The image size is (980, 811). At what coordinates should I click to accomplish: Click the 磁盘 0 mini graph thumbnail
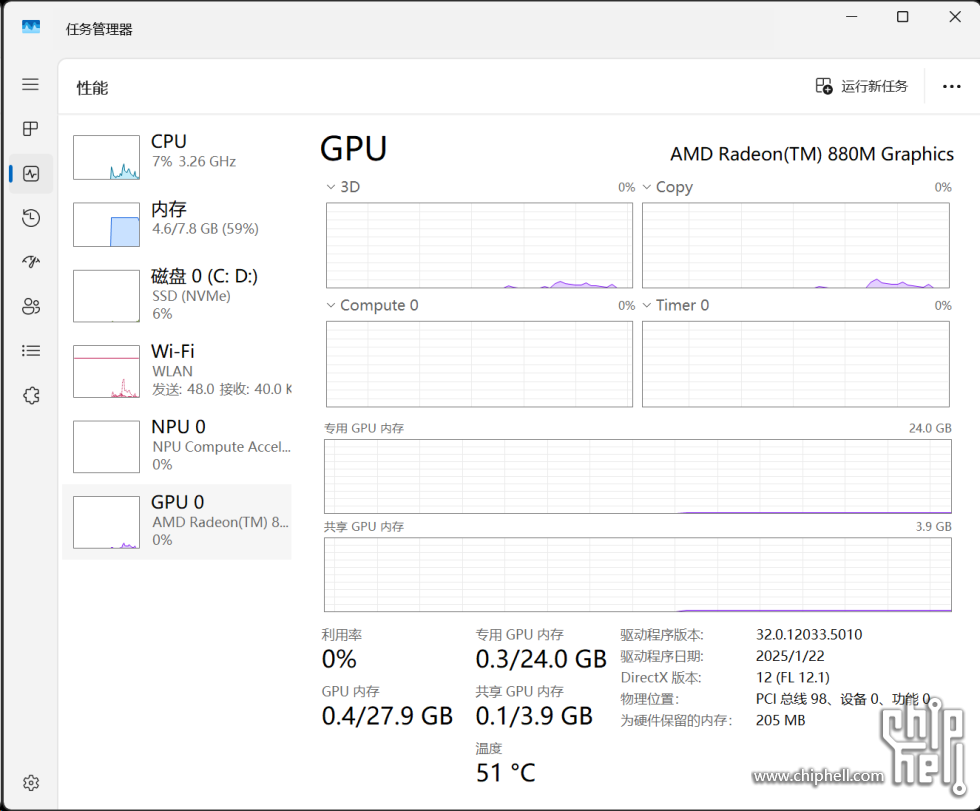(106, 296)
